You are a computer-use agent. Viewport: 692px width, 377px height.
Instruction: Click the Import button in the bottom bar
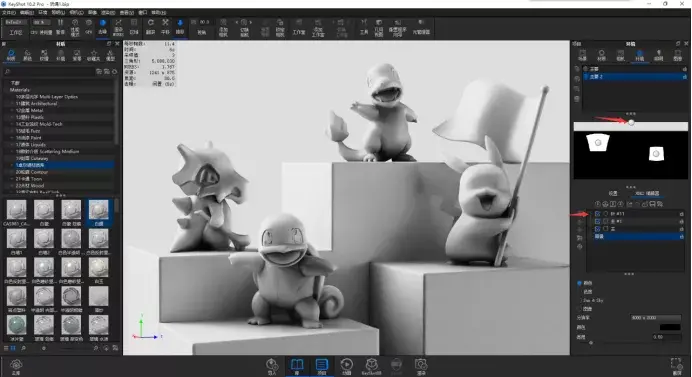(272, 366)
